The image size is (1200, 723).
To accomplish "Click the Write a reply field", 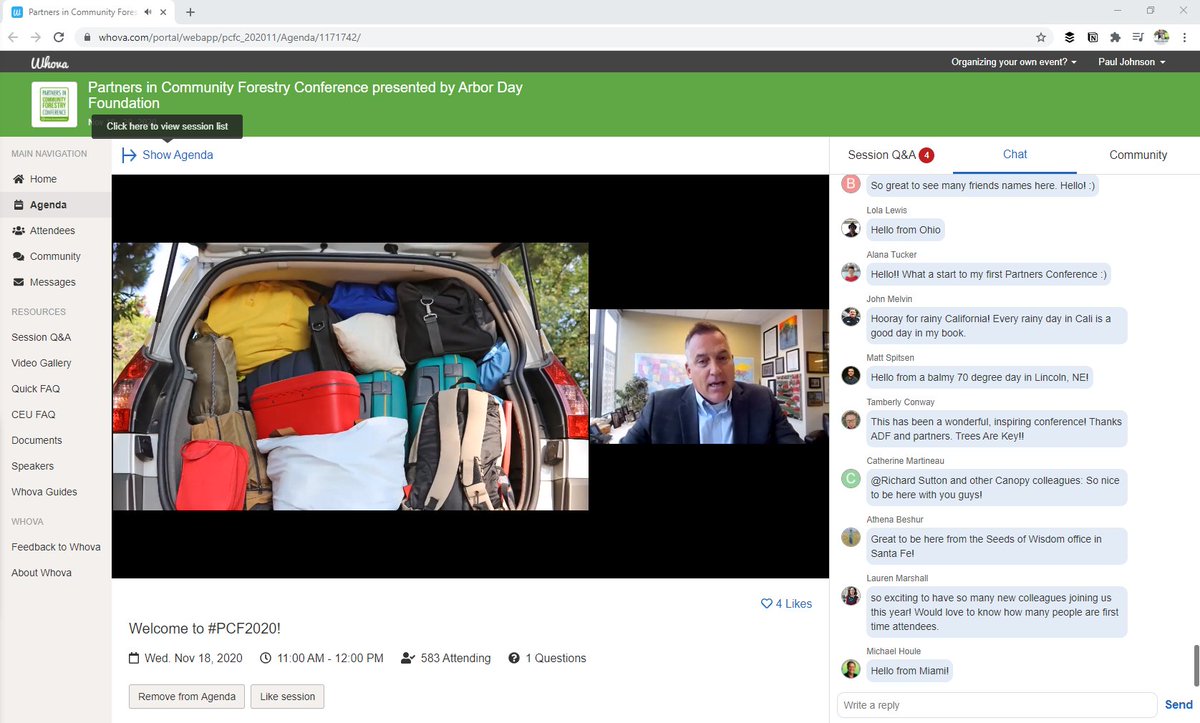I will 997,705.
